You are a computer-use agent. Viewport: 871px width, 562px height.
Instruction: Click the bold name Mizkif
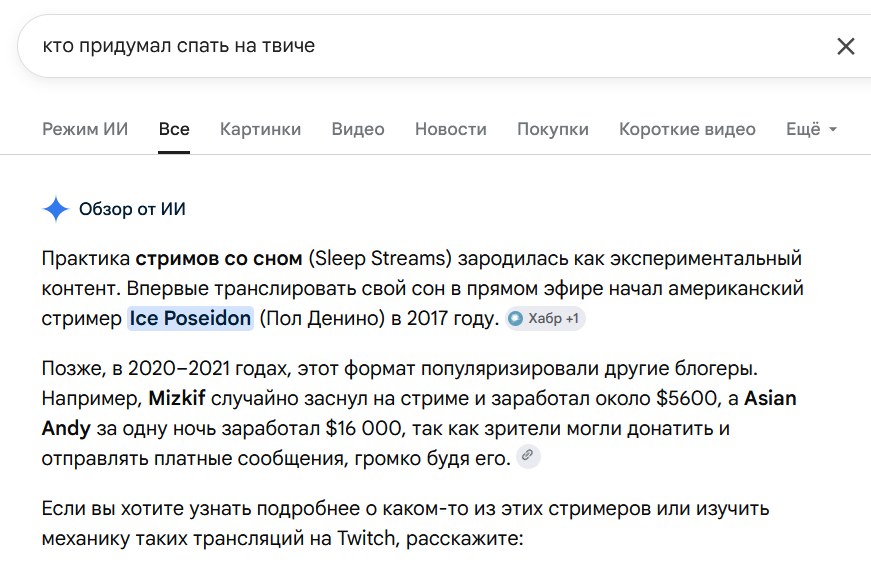[x=177, y=398]
